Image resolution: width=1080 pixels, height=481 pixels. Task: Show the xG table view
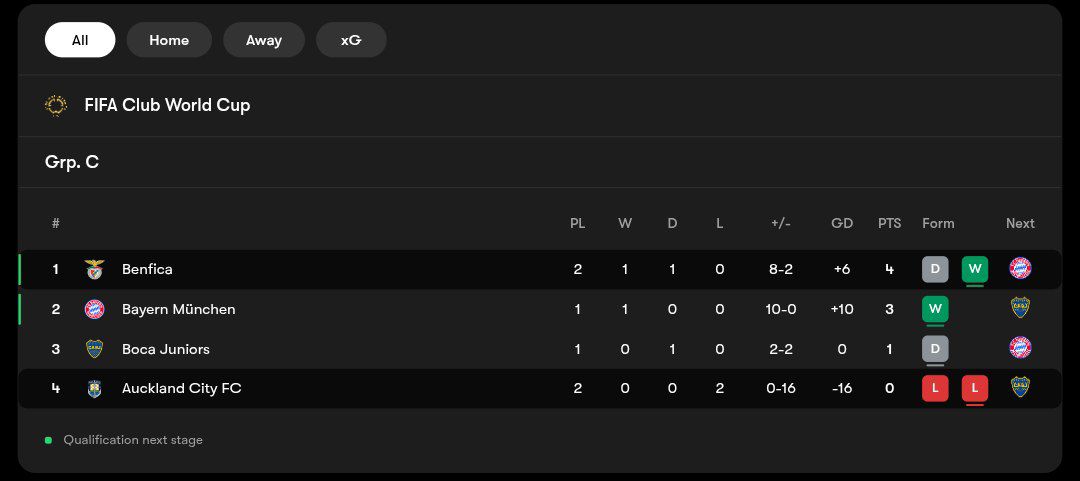tap(351, 40)
